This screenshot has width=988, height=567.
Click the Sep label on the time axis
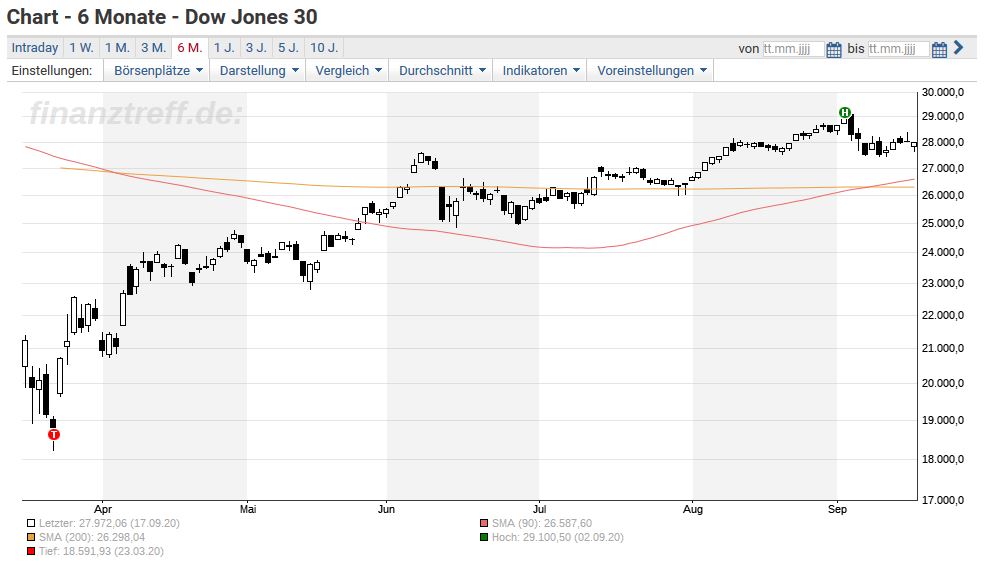[x=837, y=509]
